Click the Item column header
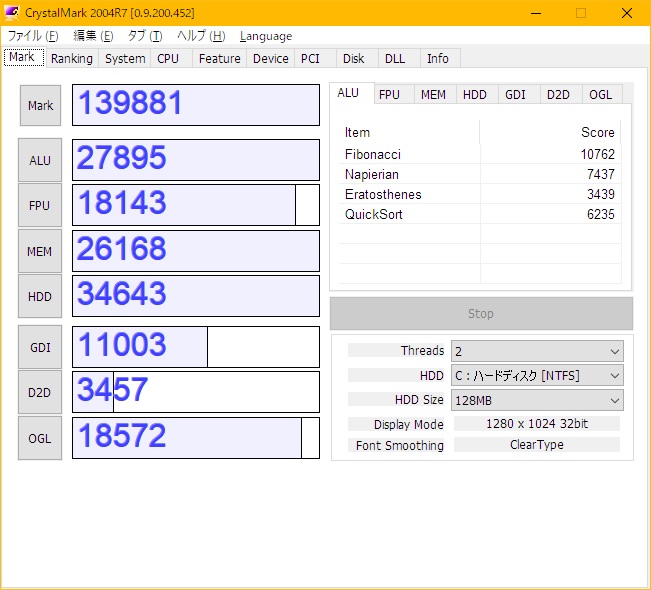This screenshot has height=590, width=651. (409, 132)
